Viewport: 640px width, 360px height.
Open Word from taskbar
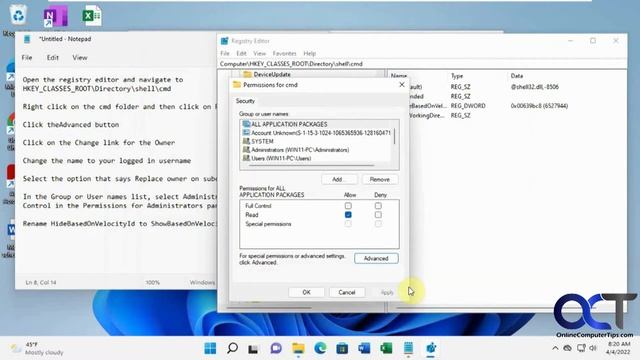click(x=364, y=348)
